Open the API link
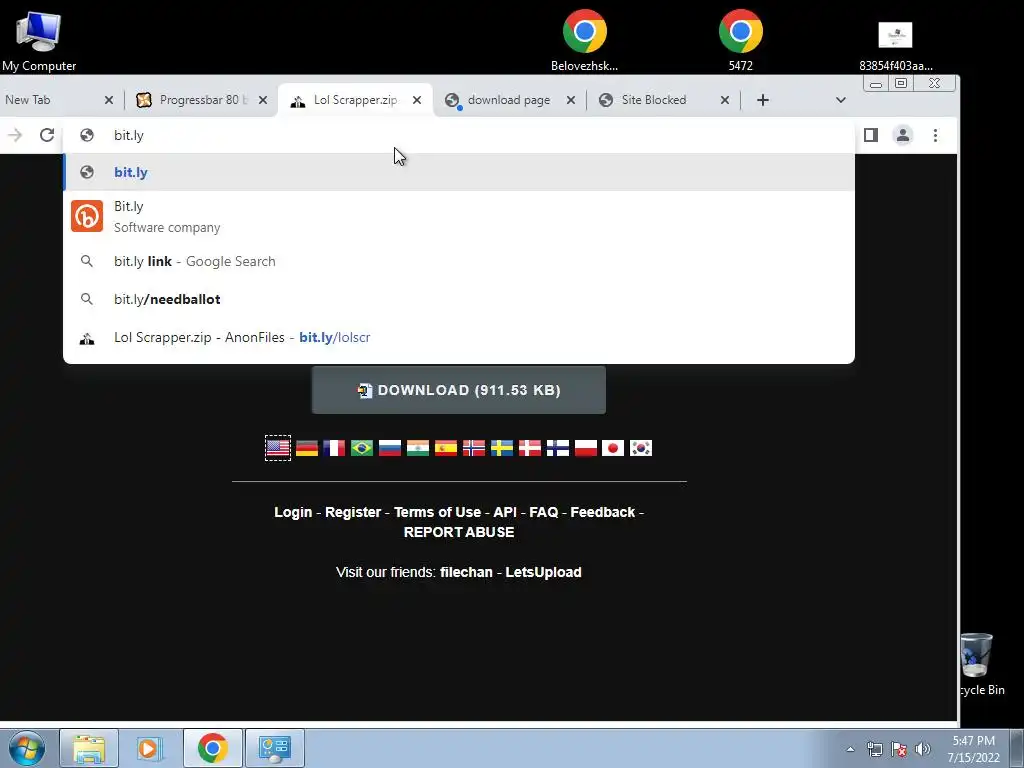1024x768 pixels. (505, 513)
